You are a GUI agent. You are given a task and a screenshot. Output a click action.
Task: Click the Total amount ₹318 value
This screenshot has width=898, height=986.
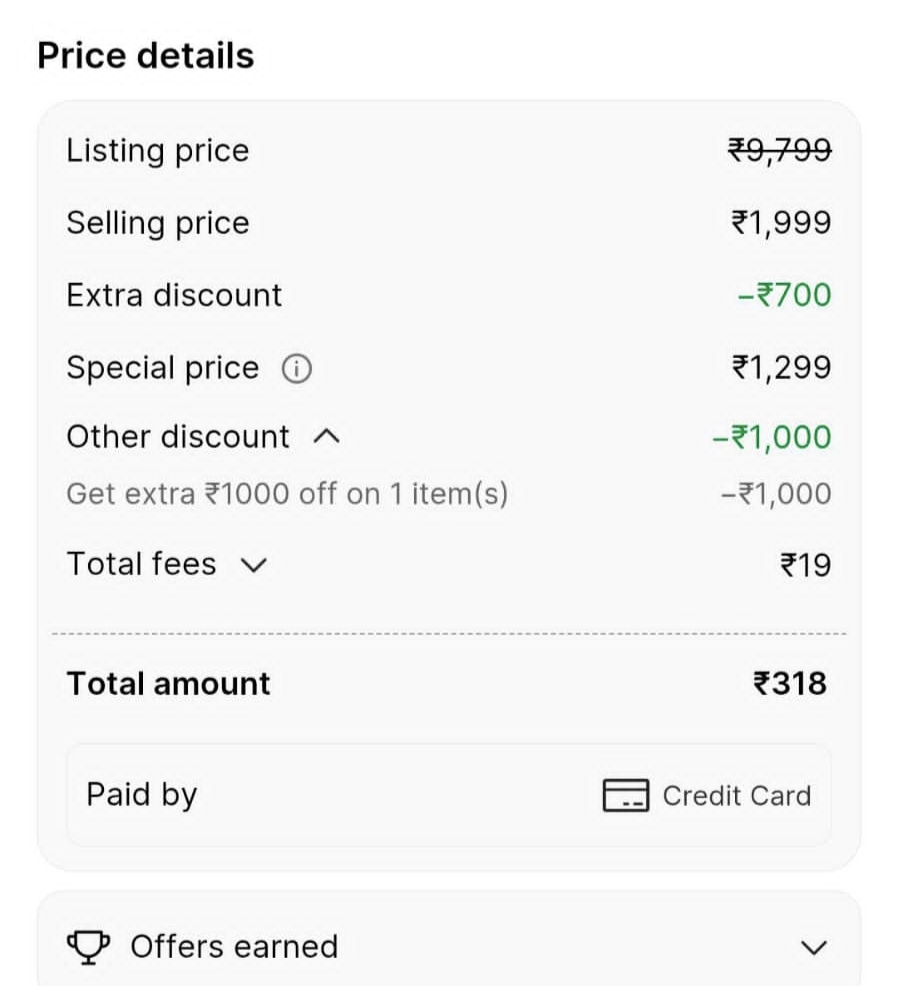(x=789, y=683)
